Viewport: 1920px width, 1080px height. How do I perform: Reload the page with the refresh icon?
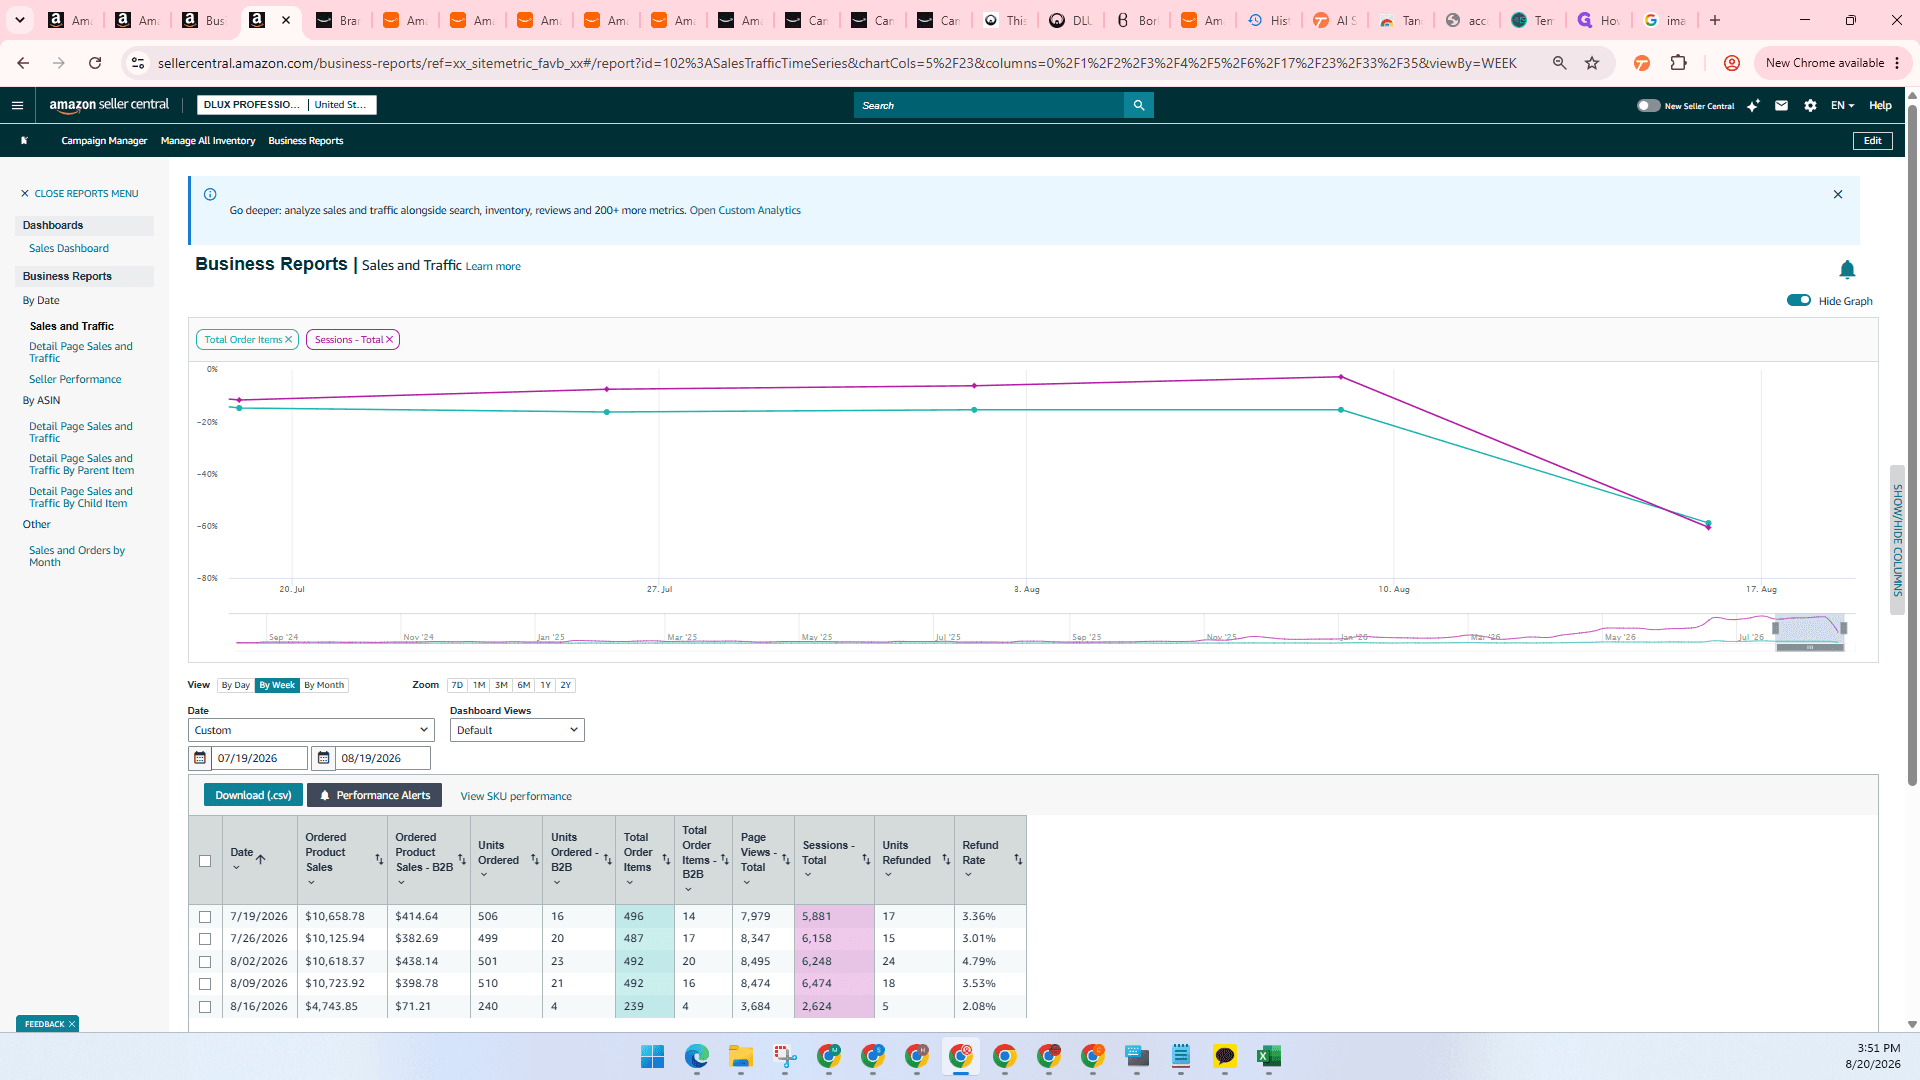tap(95, 63)
